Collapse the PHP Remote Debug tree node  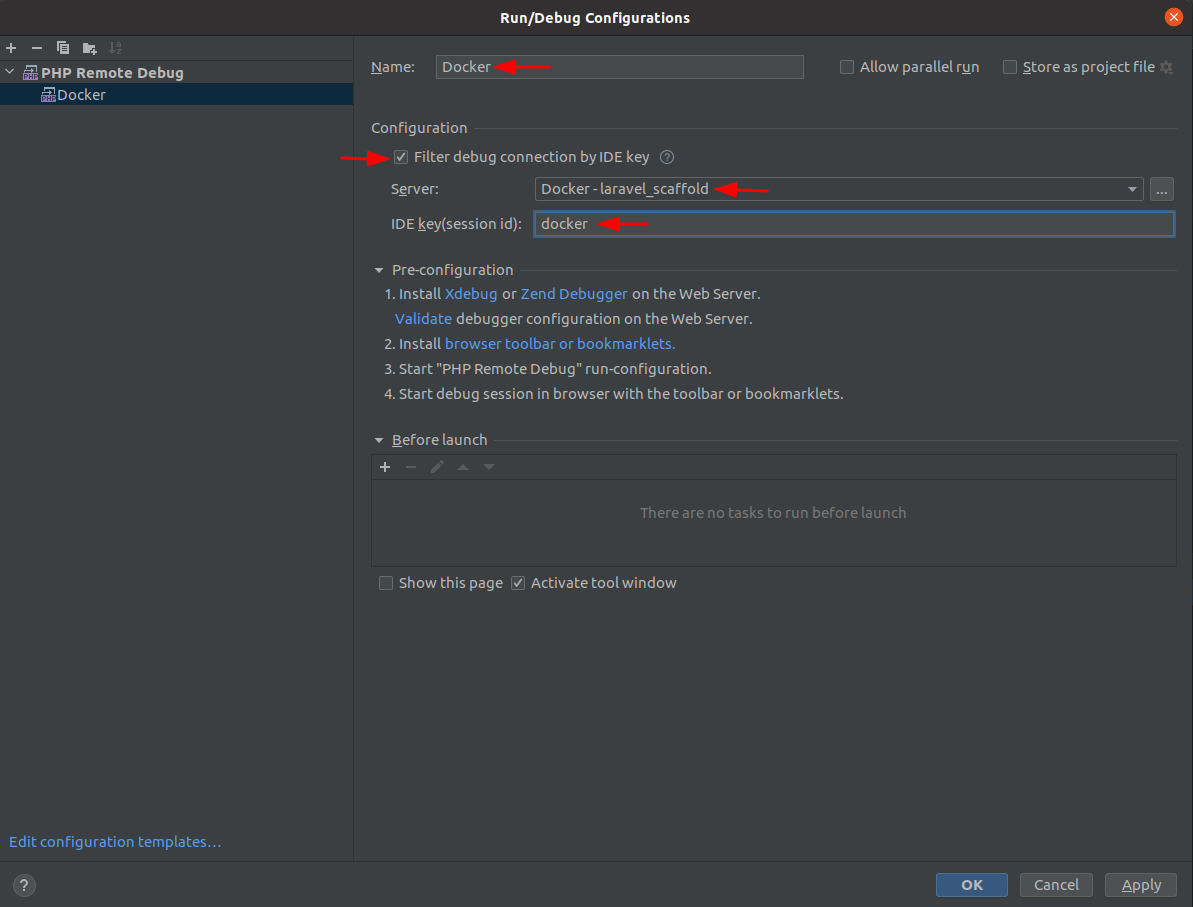[x=11, y=73]
